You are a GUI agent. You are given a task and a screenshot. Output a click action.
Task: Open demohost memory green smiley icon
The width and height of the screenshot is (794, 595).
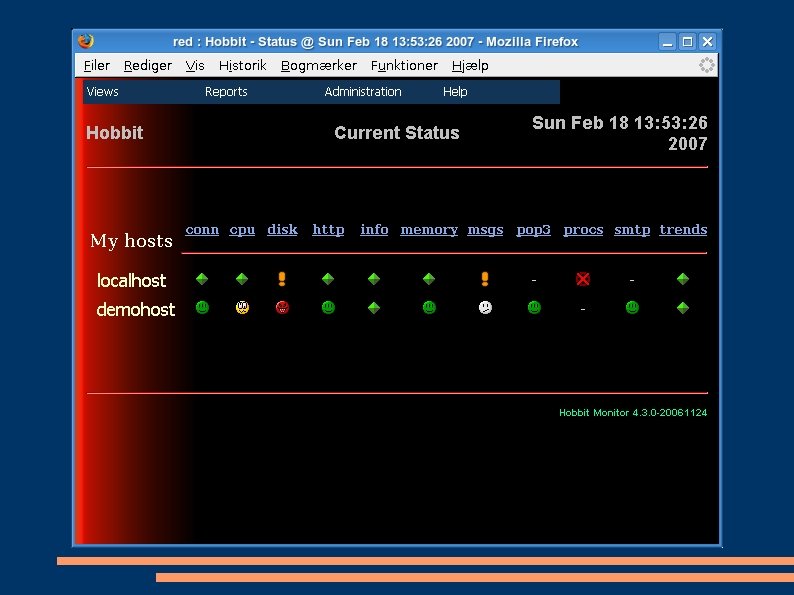429,307
